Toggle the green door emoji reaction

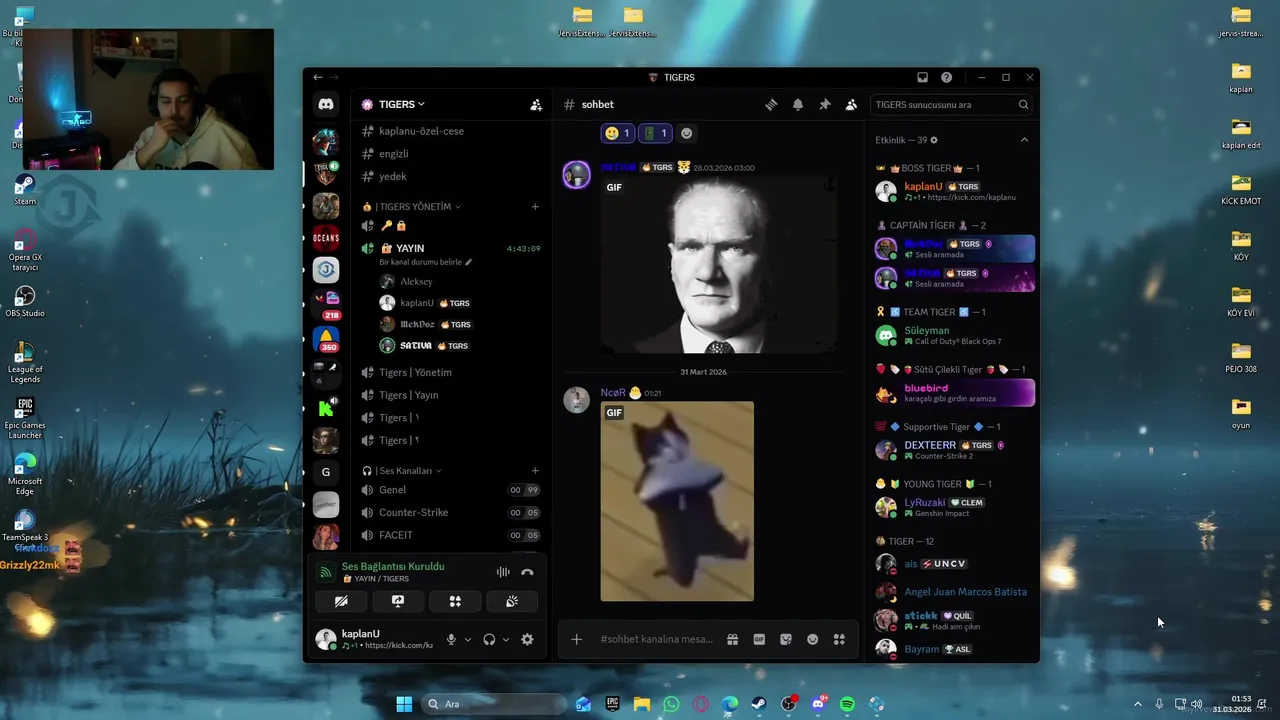(655, 133)
